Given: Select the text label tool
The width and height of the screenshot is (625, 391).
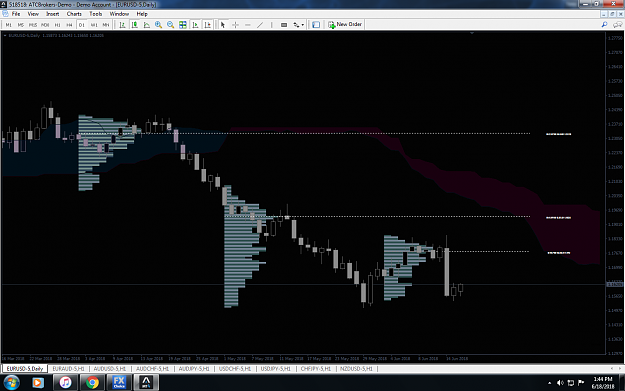Looking at the screenshot, I should (284, 25).
